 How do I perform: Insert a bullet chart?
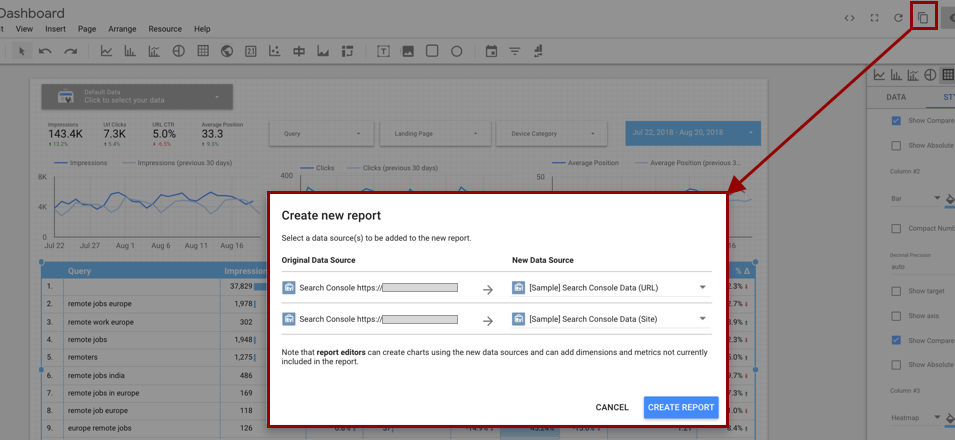(x=299, y=51)
